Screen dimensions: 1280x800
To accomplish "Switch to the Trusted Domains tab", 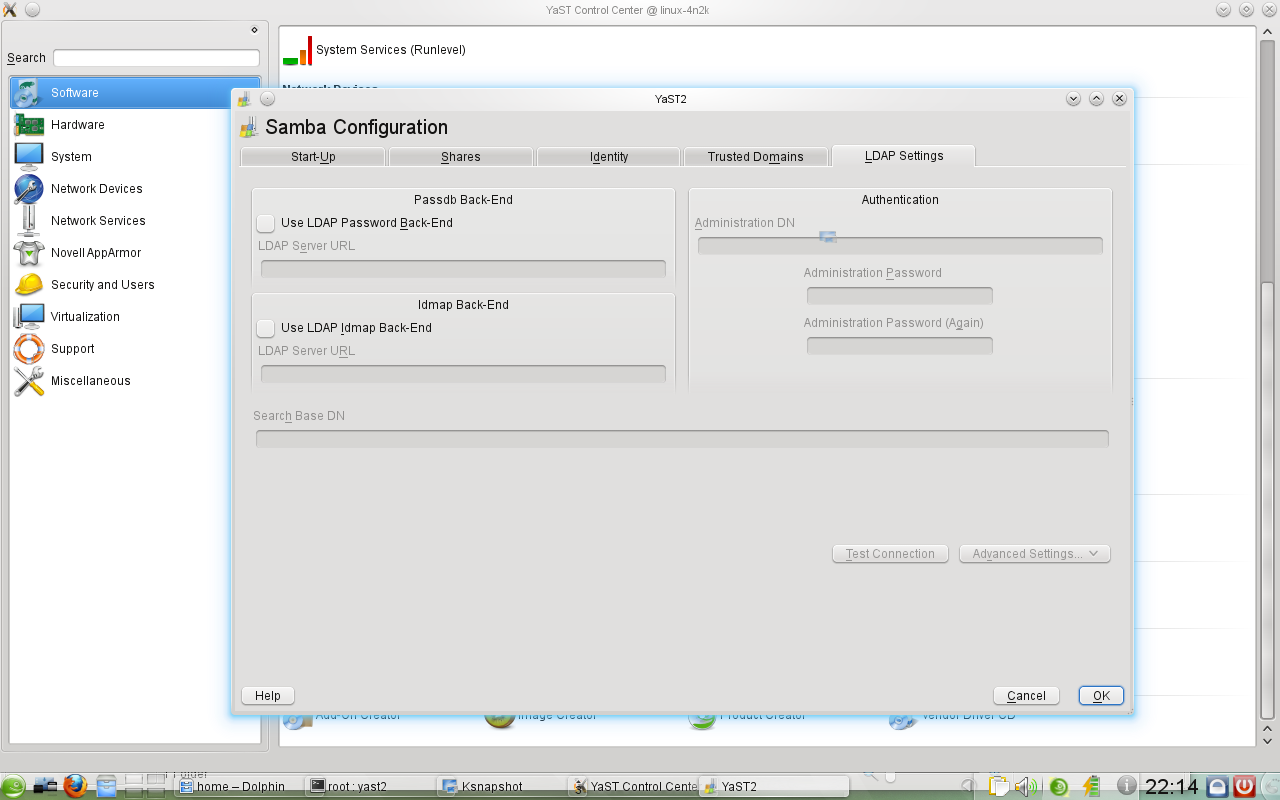I will [756, 157].
